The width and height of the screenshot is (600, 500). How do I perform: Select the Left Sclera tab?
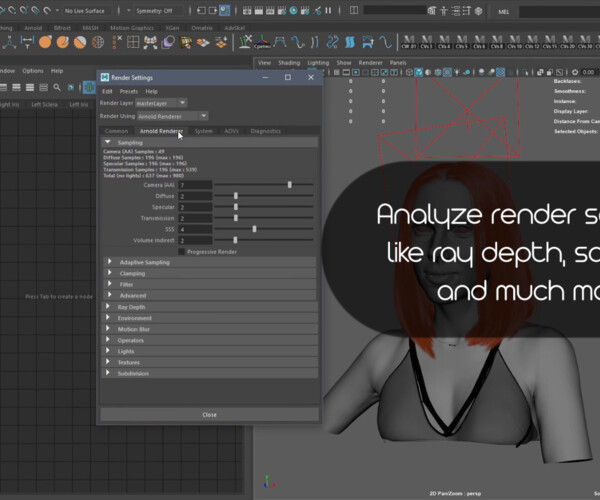tap(44, 104)
